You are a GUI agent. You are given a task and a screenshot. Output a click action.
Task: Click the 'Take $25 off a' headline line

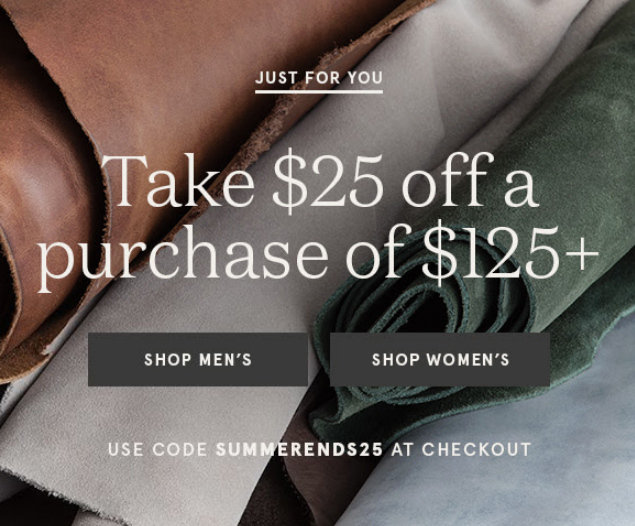(x=320, y=182)
